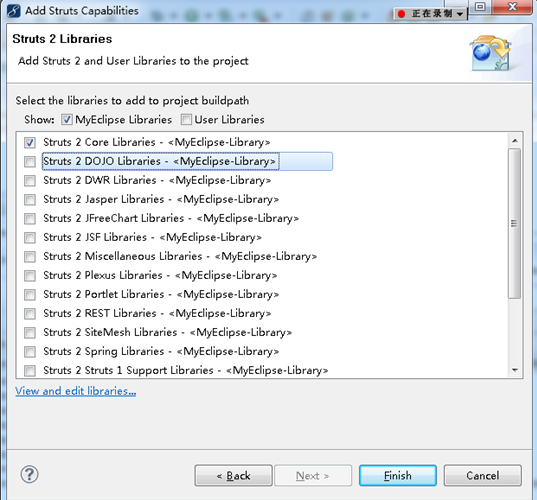Select the 'Struts 2 SiteMesh Libraries' row text

click(x=167, y=333)
